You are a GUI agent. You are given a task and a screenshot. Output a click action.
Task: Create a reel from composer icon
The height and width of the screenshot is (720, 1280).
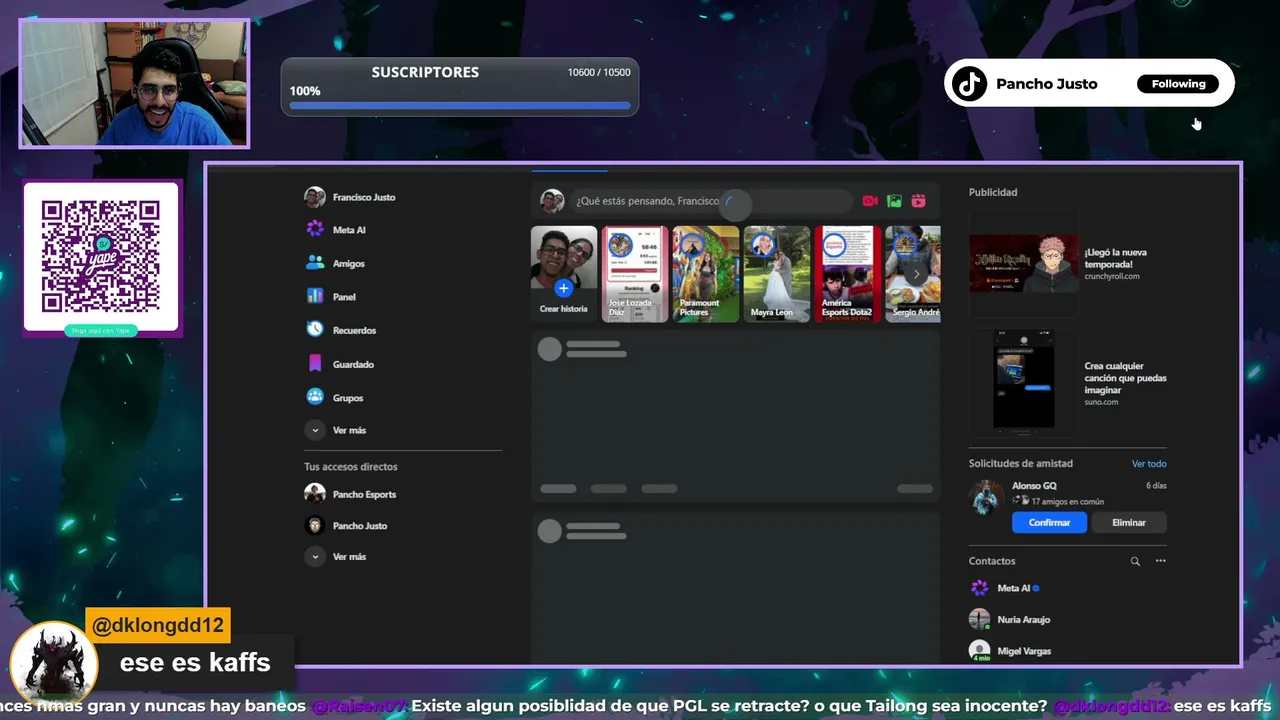click(x=918, y=201)
